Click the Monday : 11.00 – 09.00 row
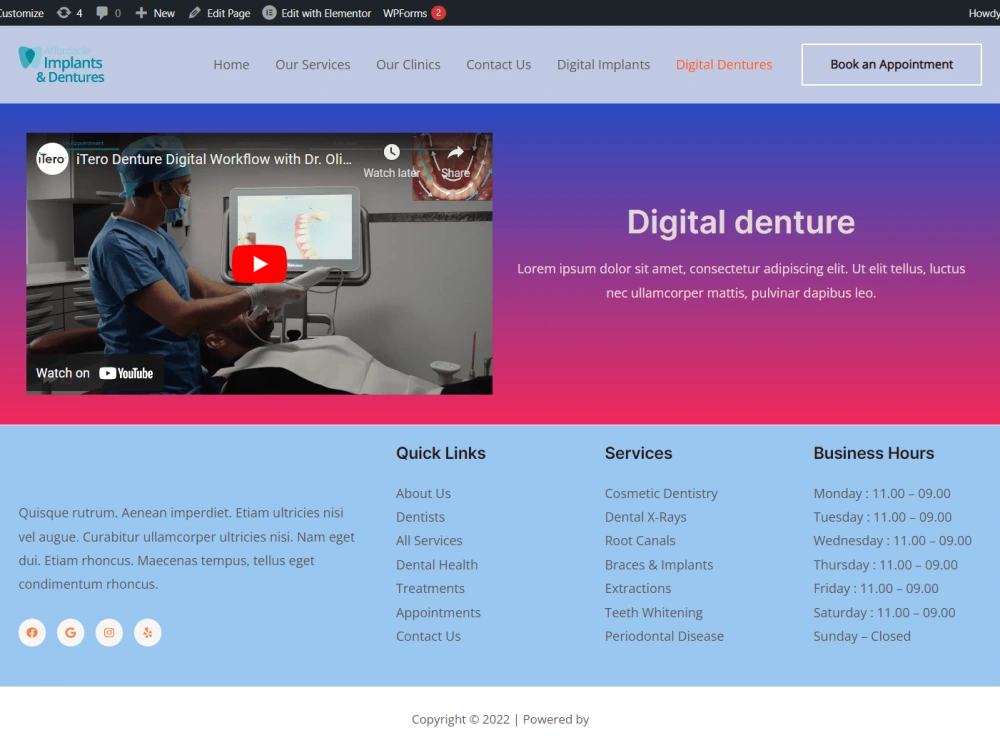This screenshot has width=1000, height=750. tap(882, 494)
